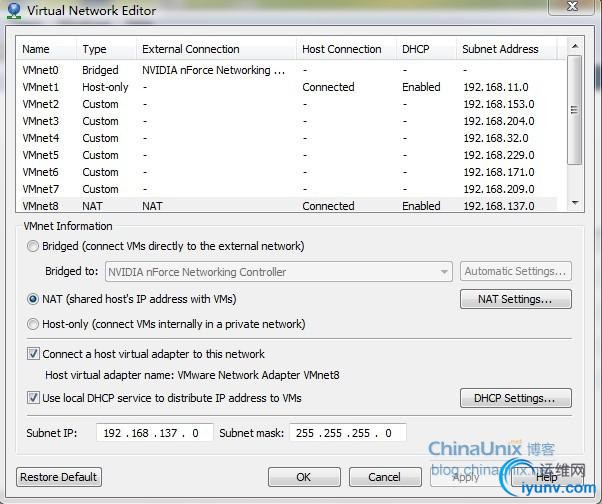Click the network list scroll up arrow
This screenshot has height=504, width=602.
click(575, 46)
